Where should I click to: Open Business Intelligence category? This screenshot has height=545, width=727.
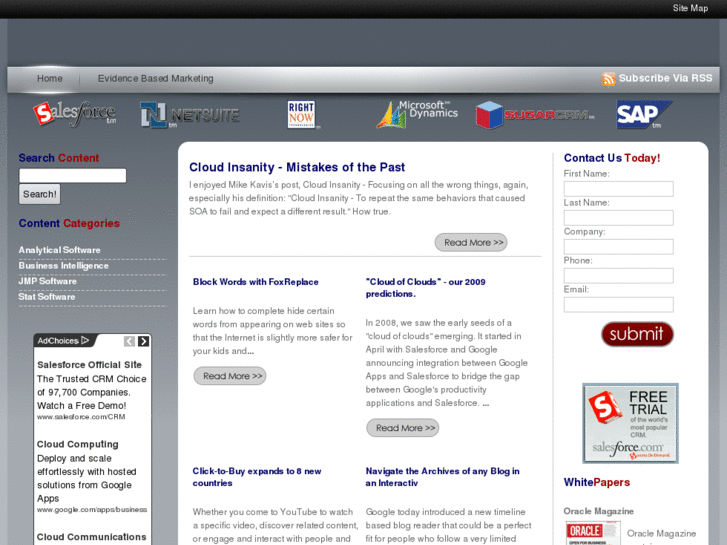[64, 266]
